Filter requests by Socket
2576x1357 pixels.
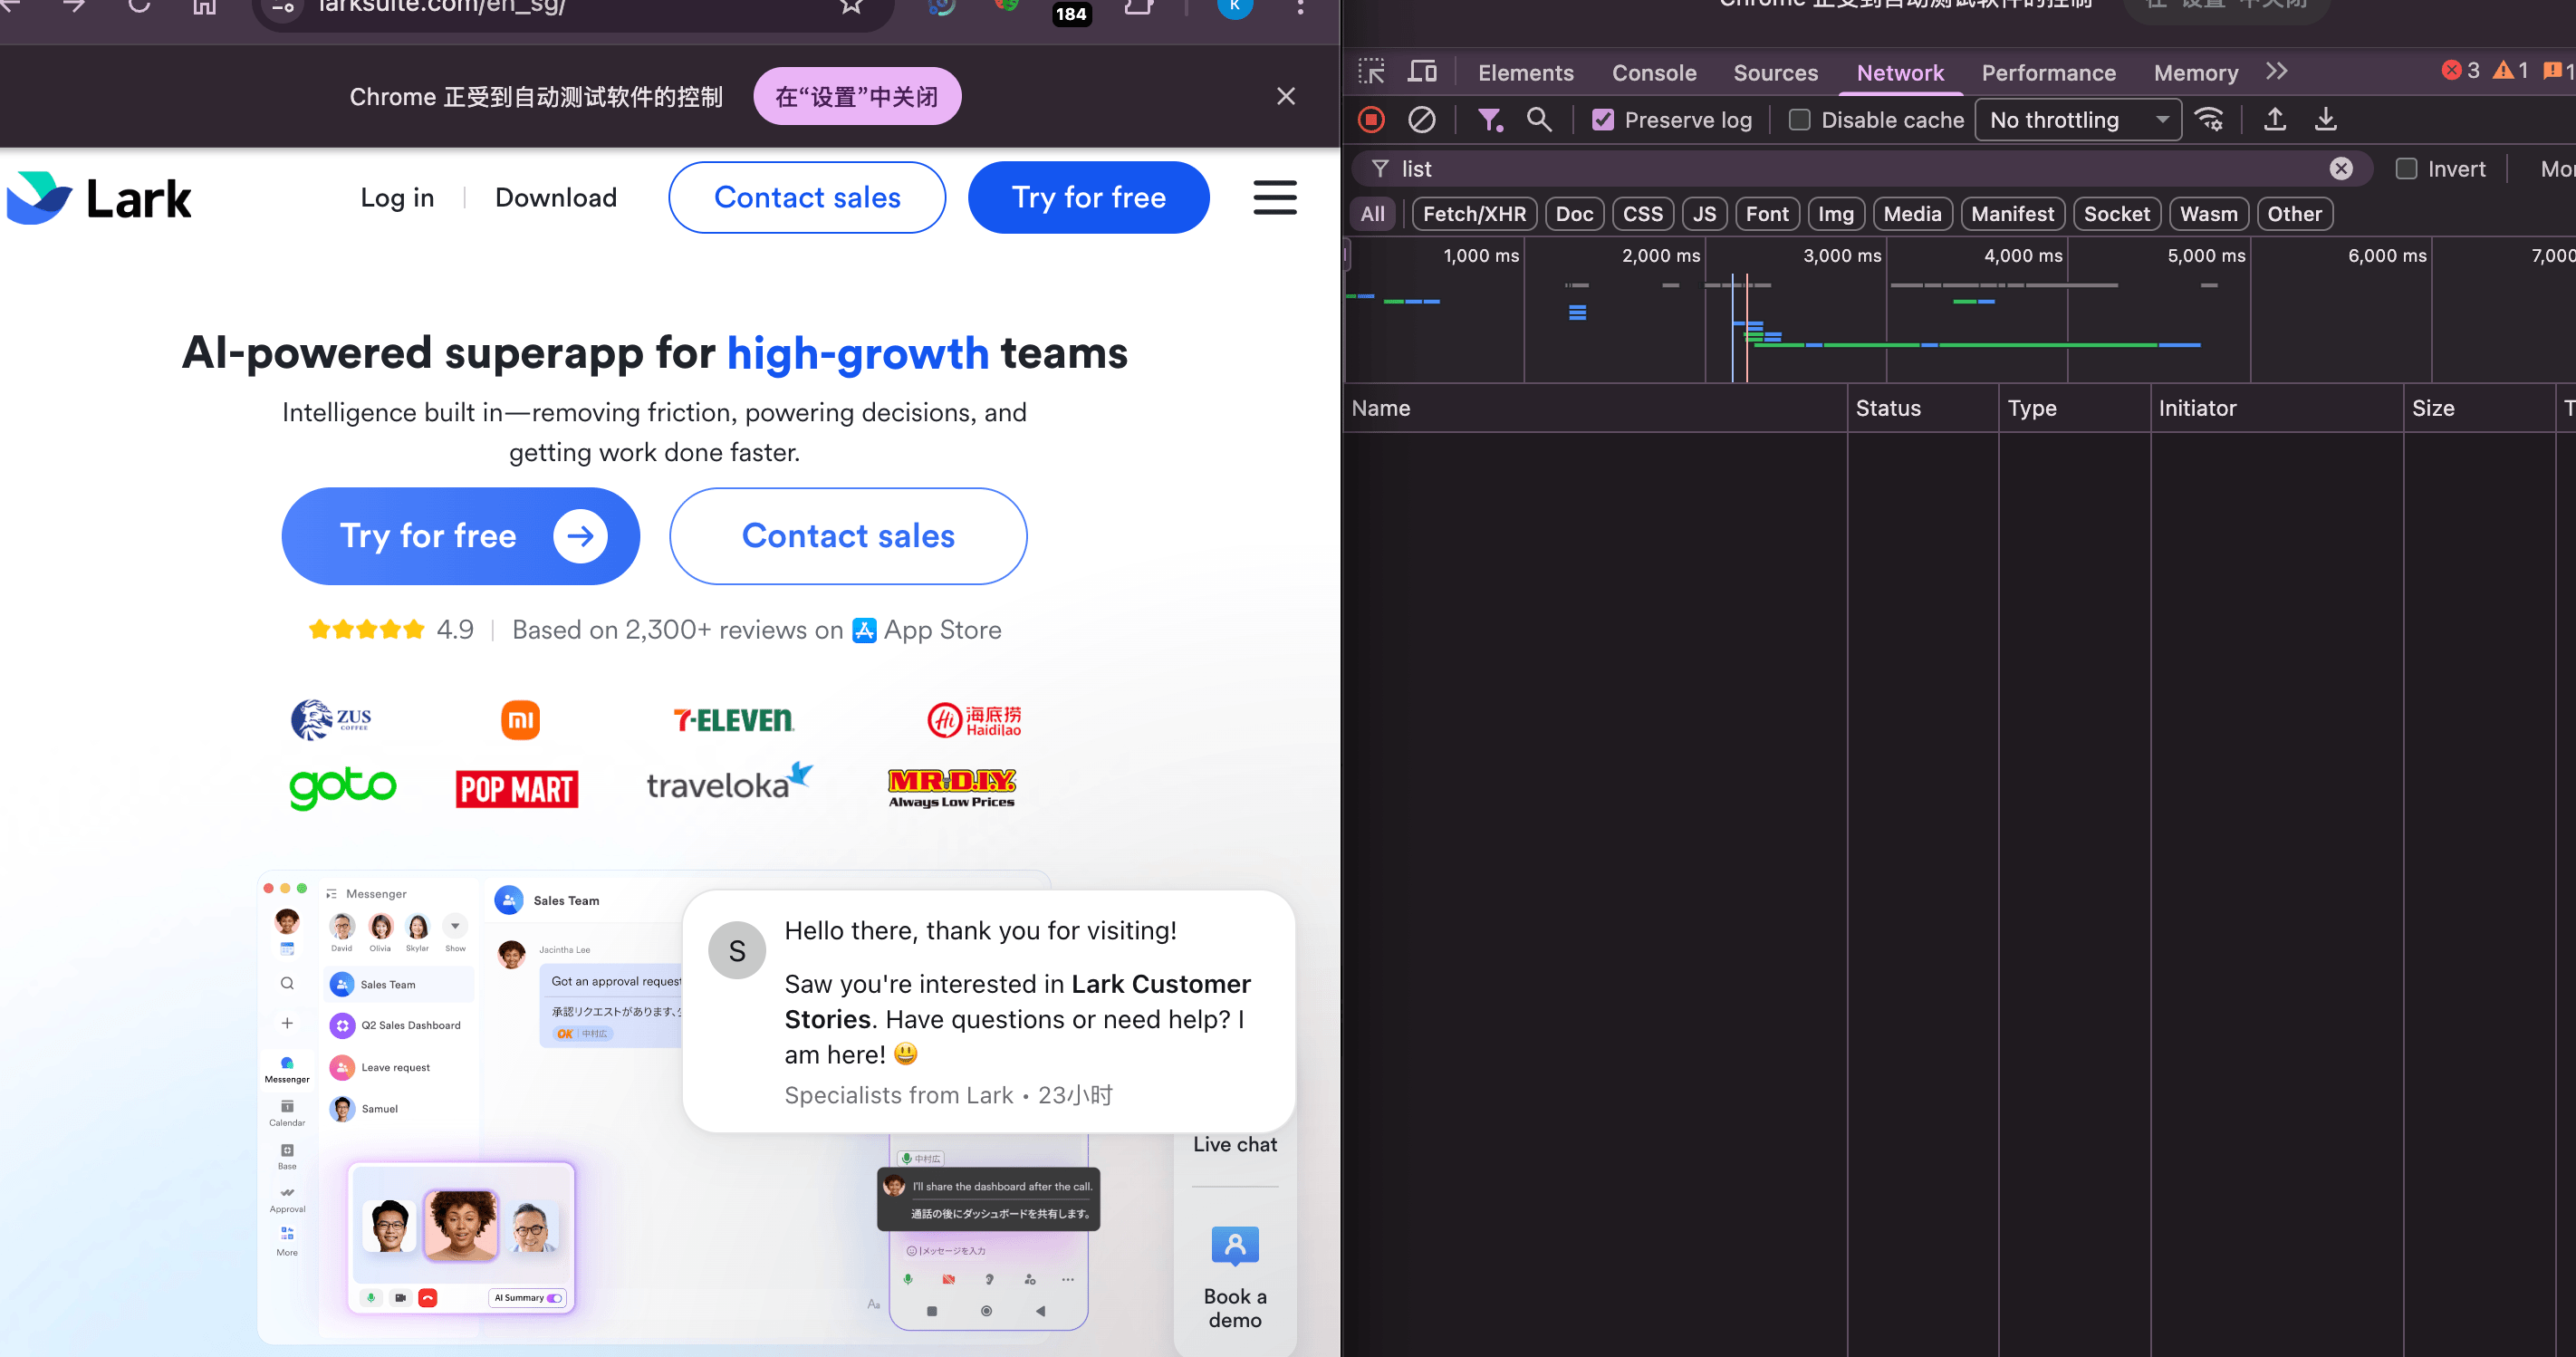point(2116,214)
